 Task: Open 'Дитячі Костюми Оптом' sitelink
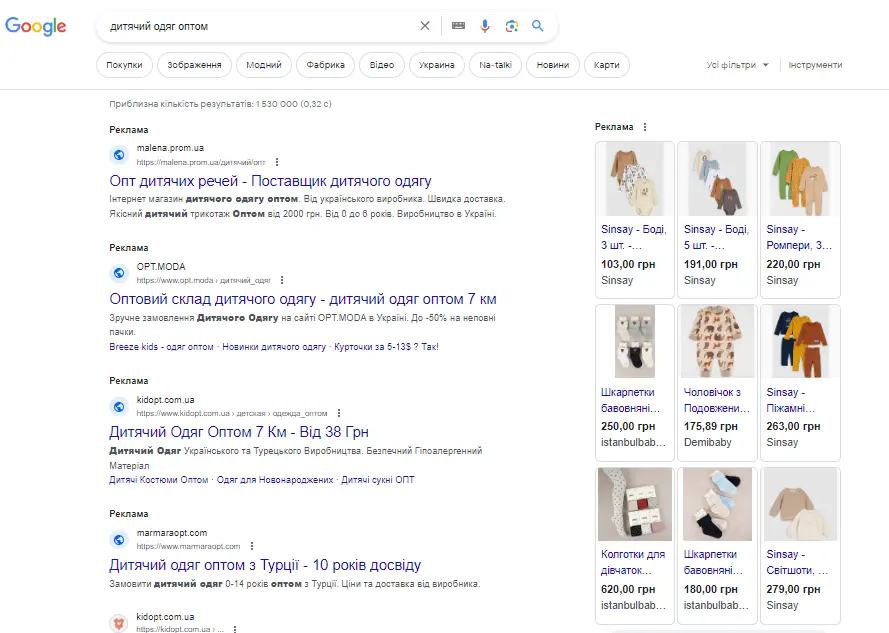click(x=159, y=480)
